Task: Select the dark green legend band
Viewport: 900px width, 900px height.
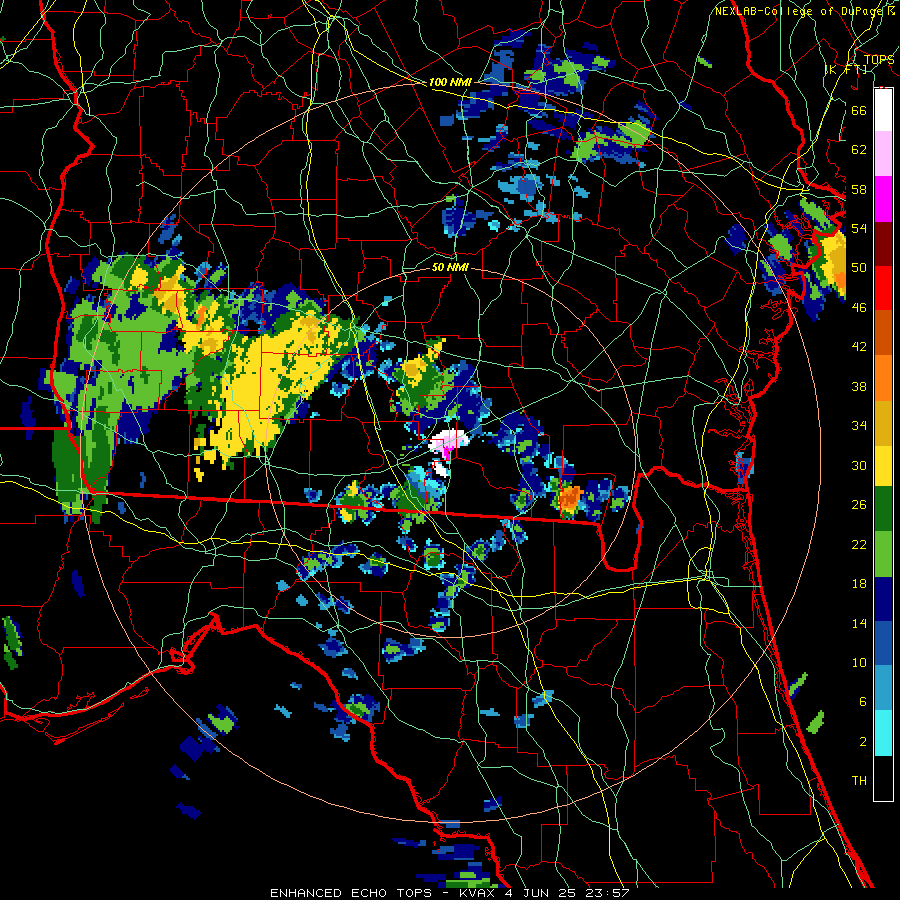Action: 883,509
